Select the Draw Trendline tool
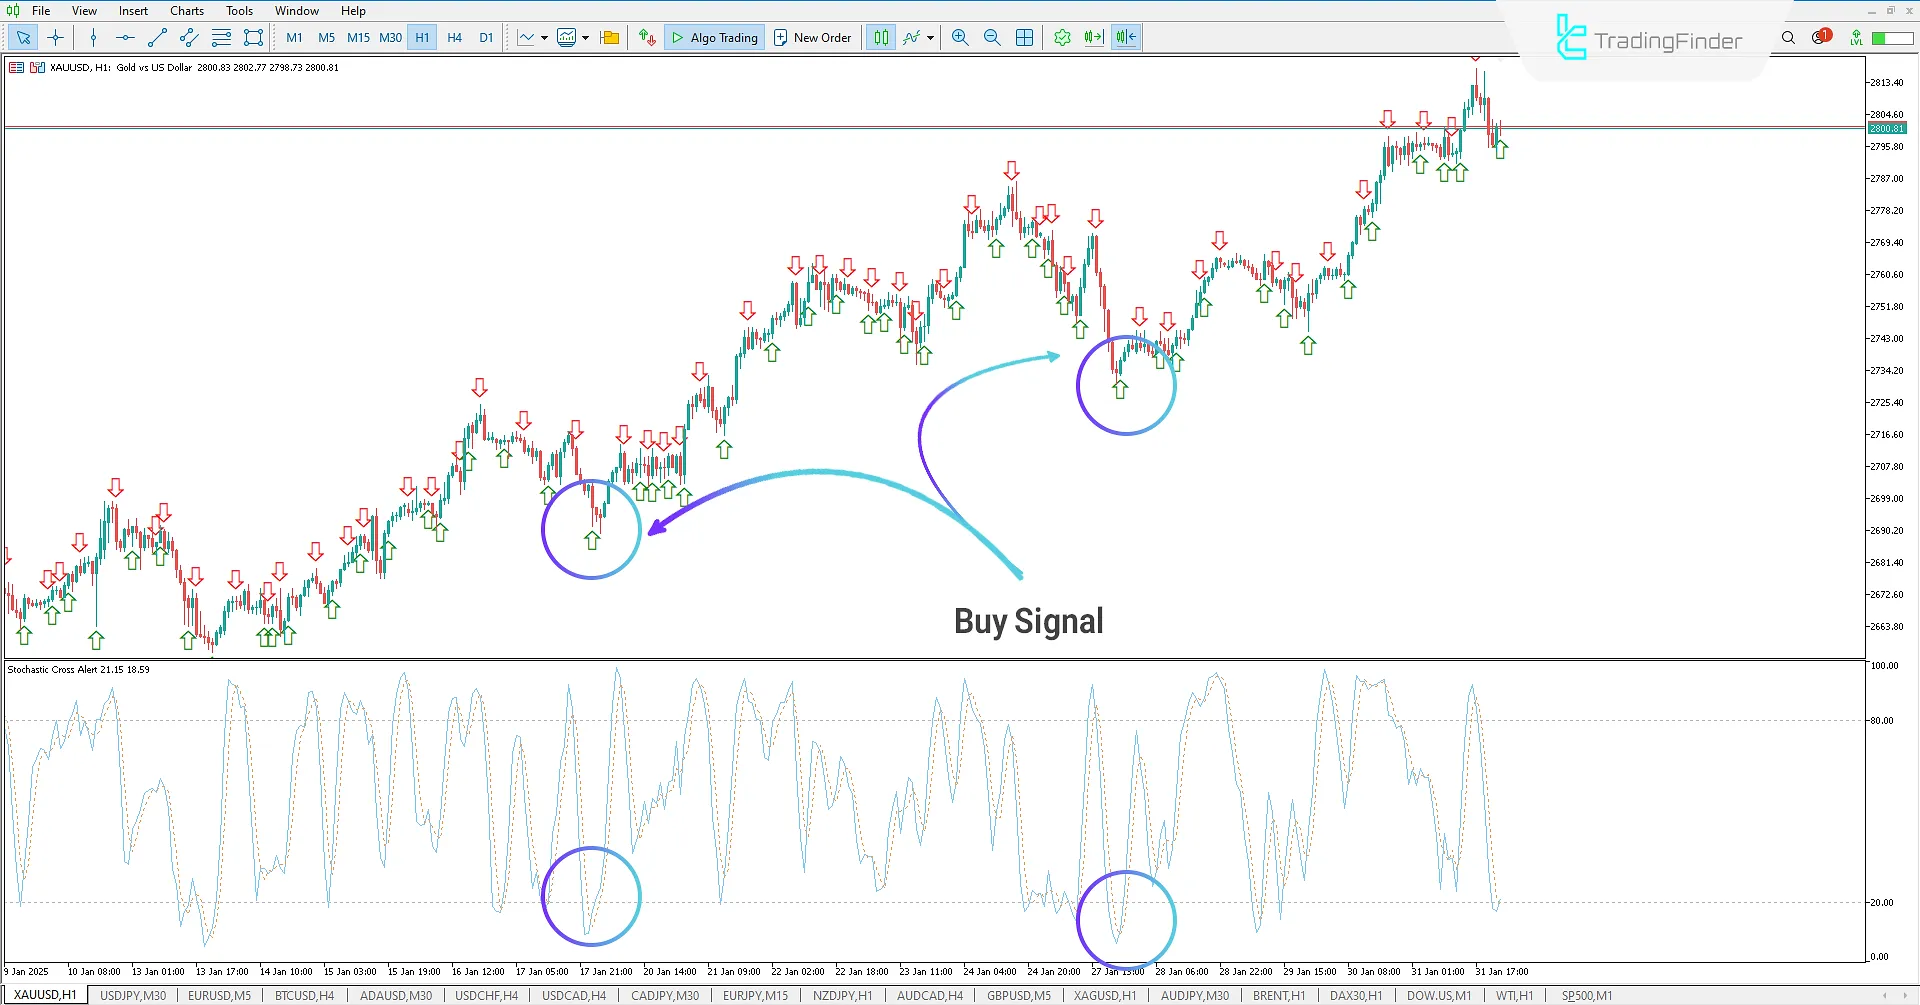 pyautogui.click(x=156, y=37)
